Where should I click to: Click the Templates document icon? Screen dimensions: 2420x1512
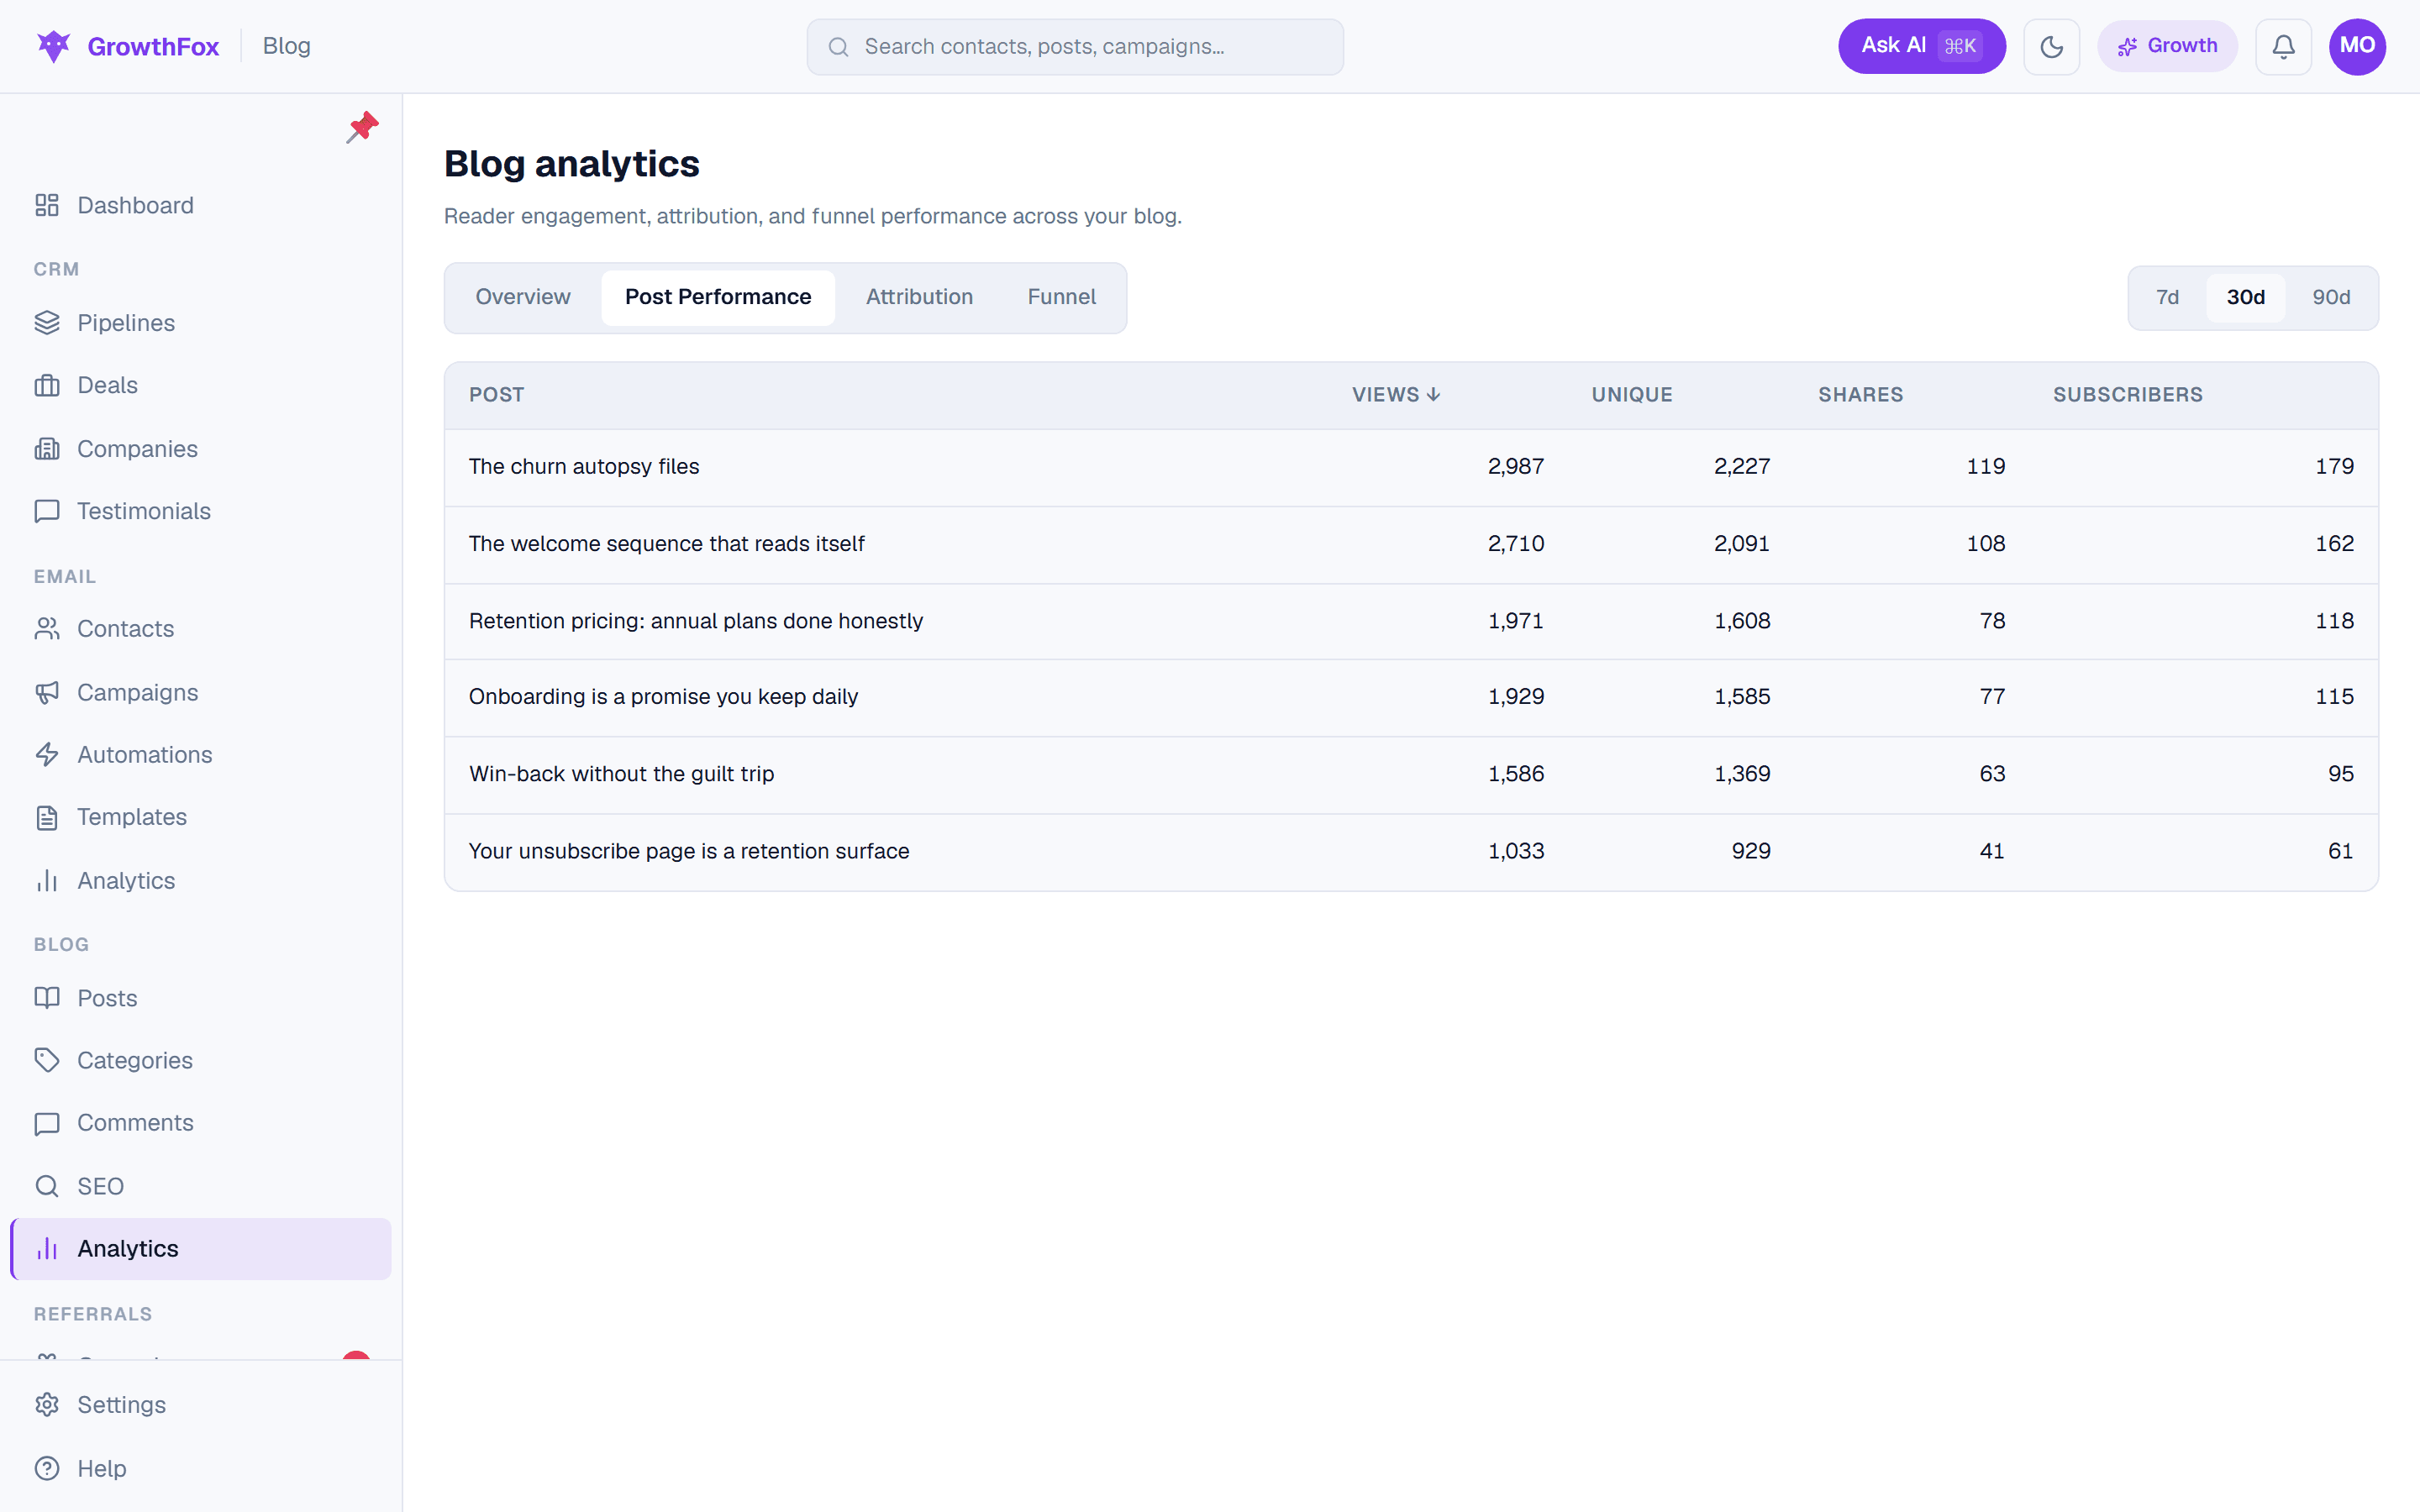click(47, 817)
